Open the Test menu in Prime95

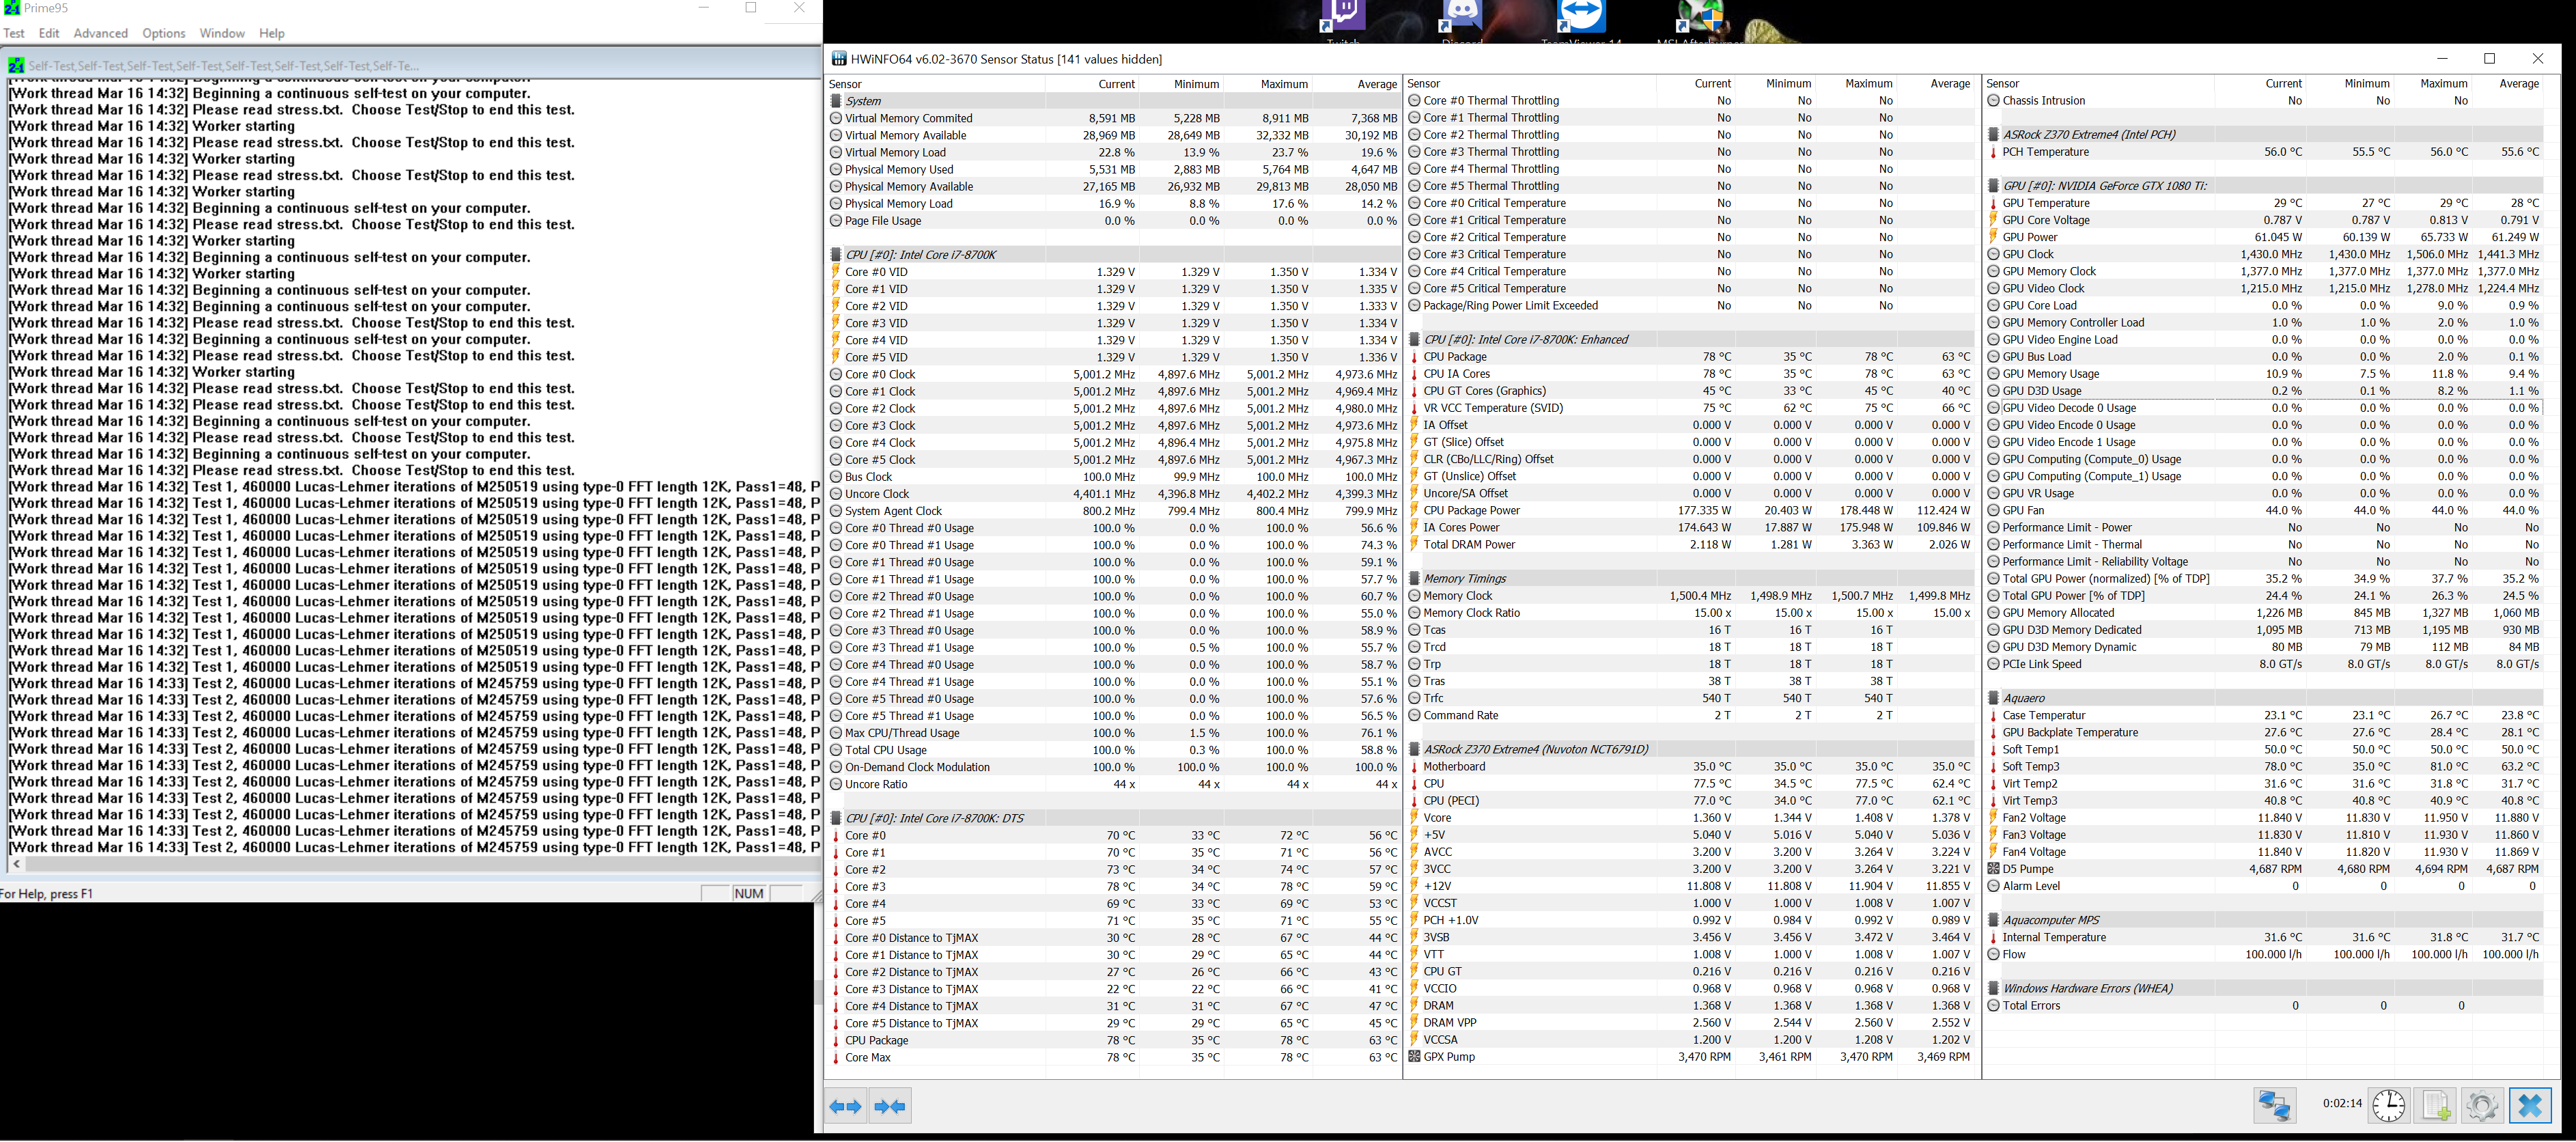(14, 33)
